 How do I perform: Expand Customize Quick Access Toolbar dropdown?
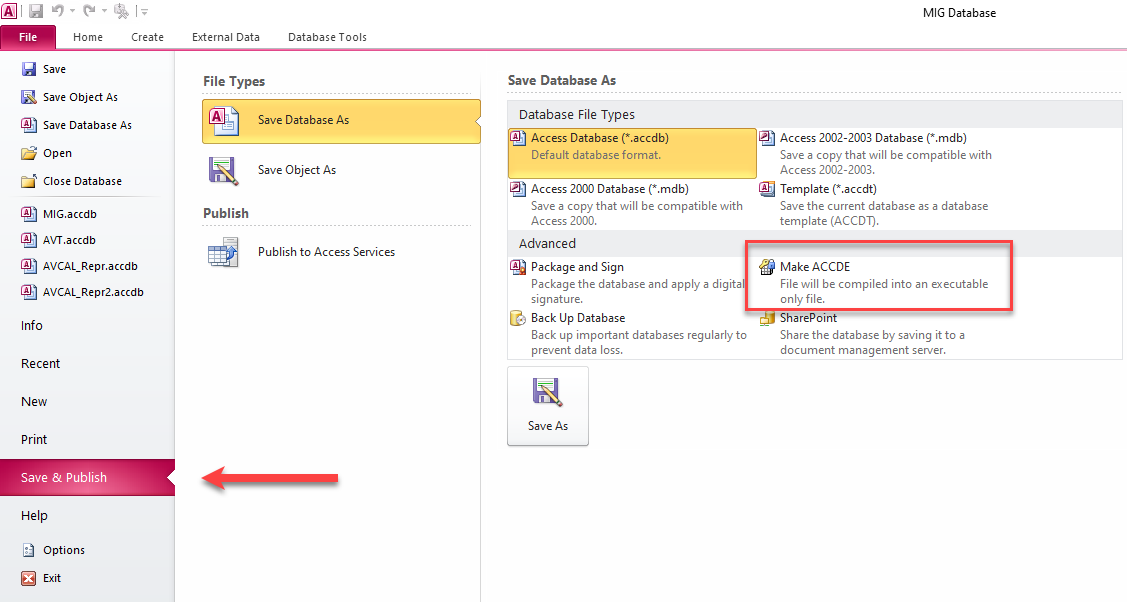[144, 12]
